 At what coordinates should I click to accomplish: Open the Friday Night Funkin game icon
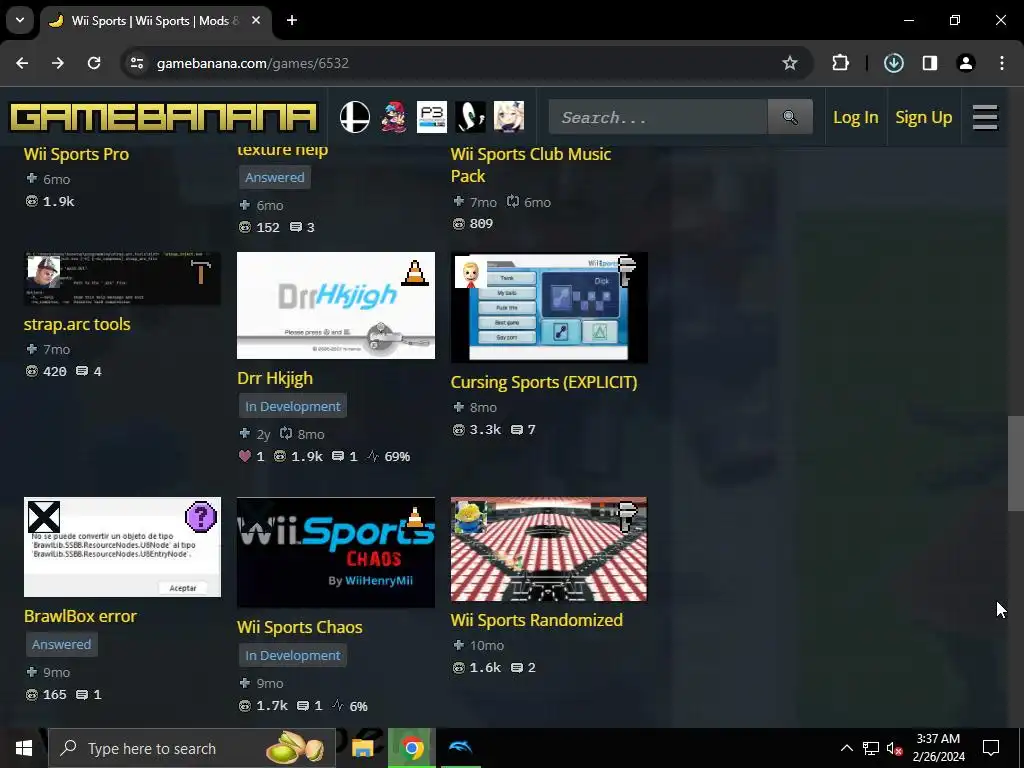pos(393,118)
